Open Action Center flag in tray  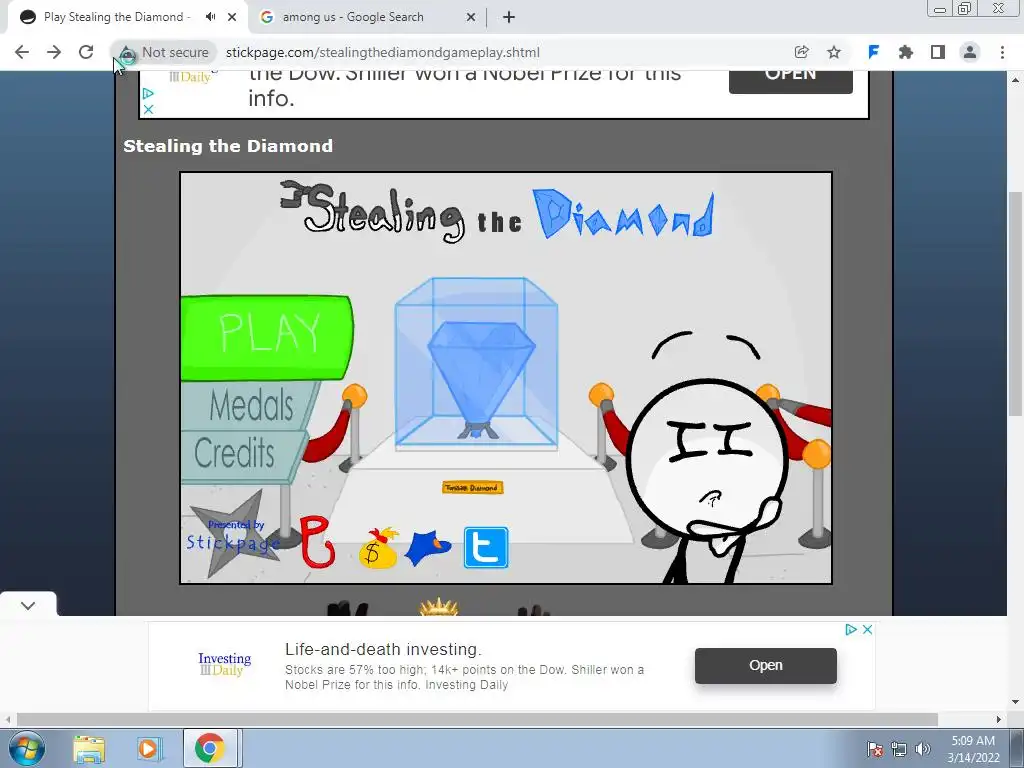(x=875, y=749)
